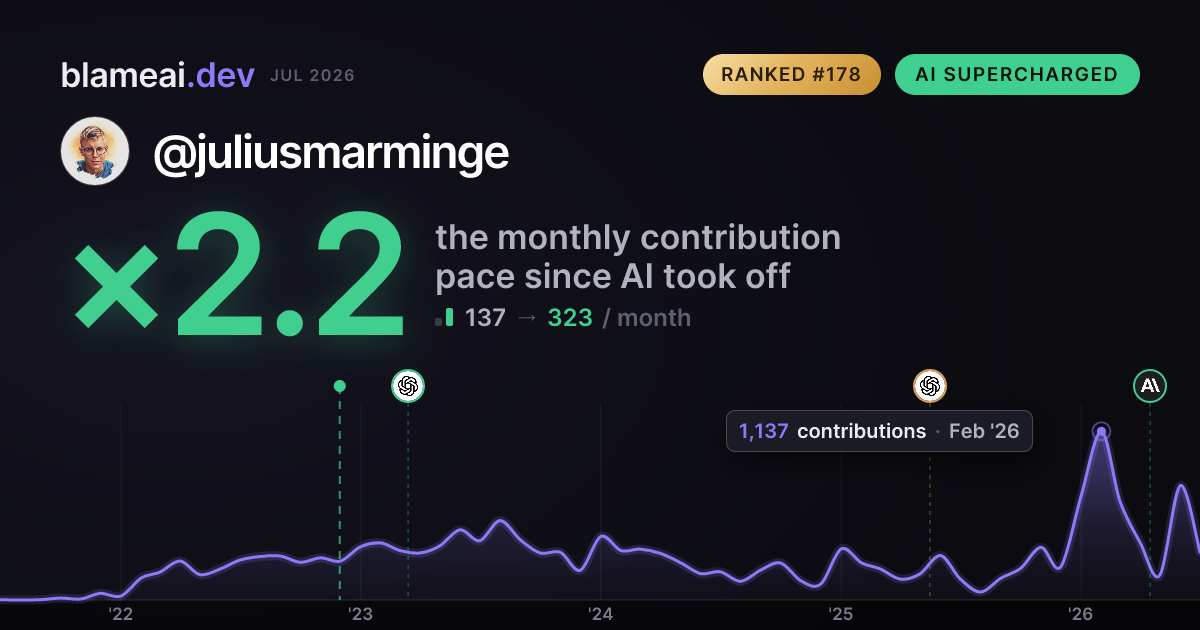Click the juliusmarminge profile avatar
The height and width of the screenshot is (630, 1200).
95,151
